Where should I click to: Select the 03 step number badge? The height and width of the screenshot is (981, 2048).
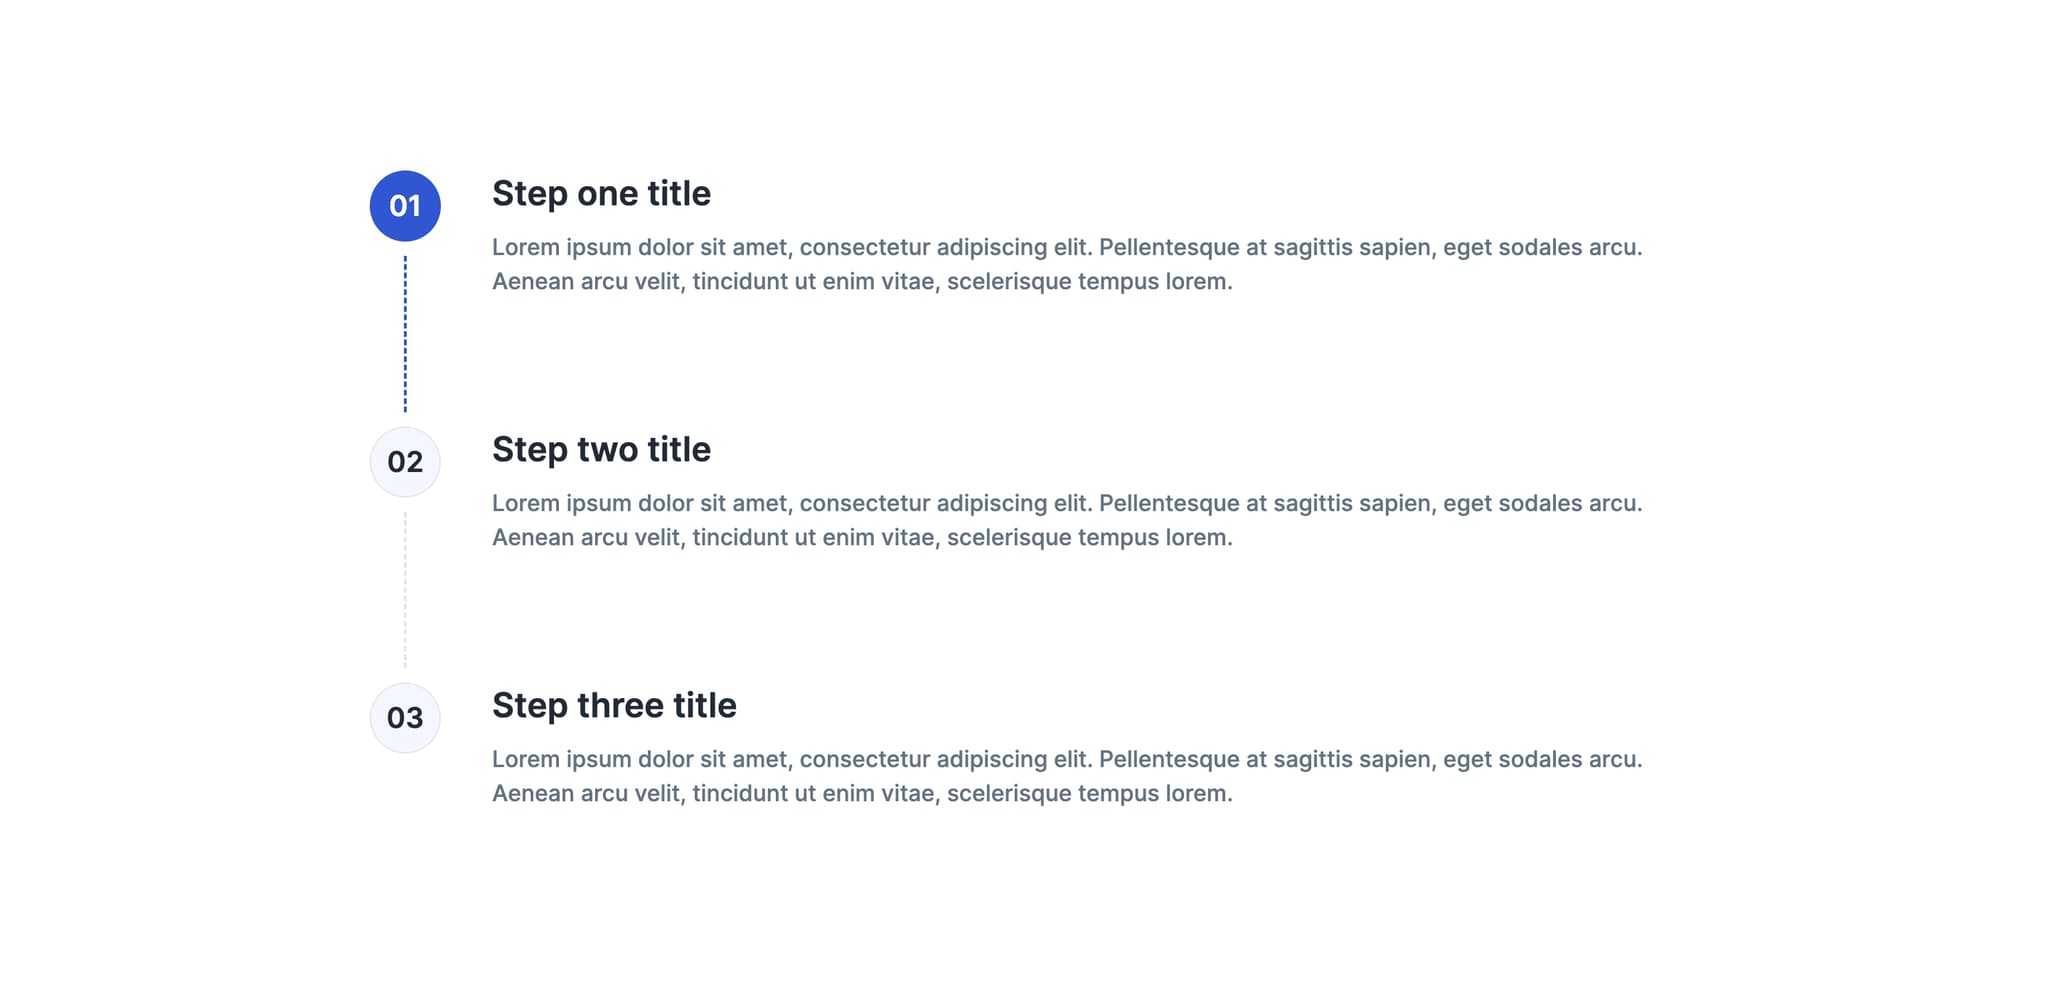pos(405,718)
